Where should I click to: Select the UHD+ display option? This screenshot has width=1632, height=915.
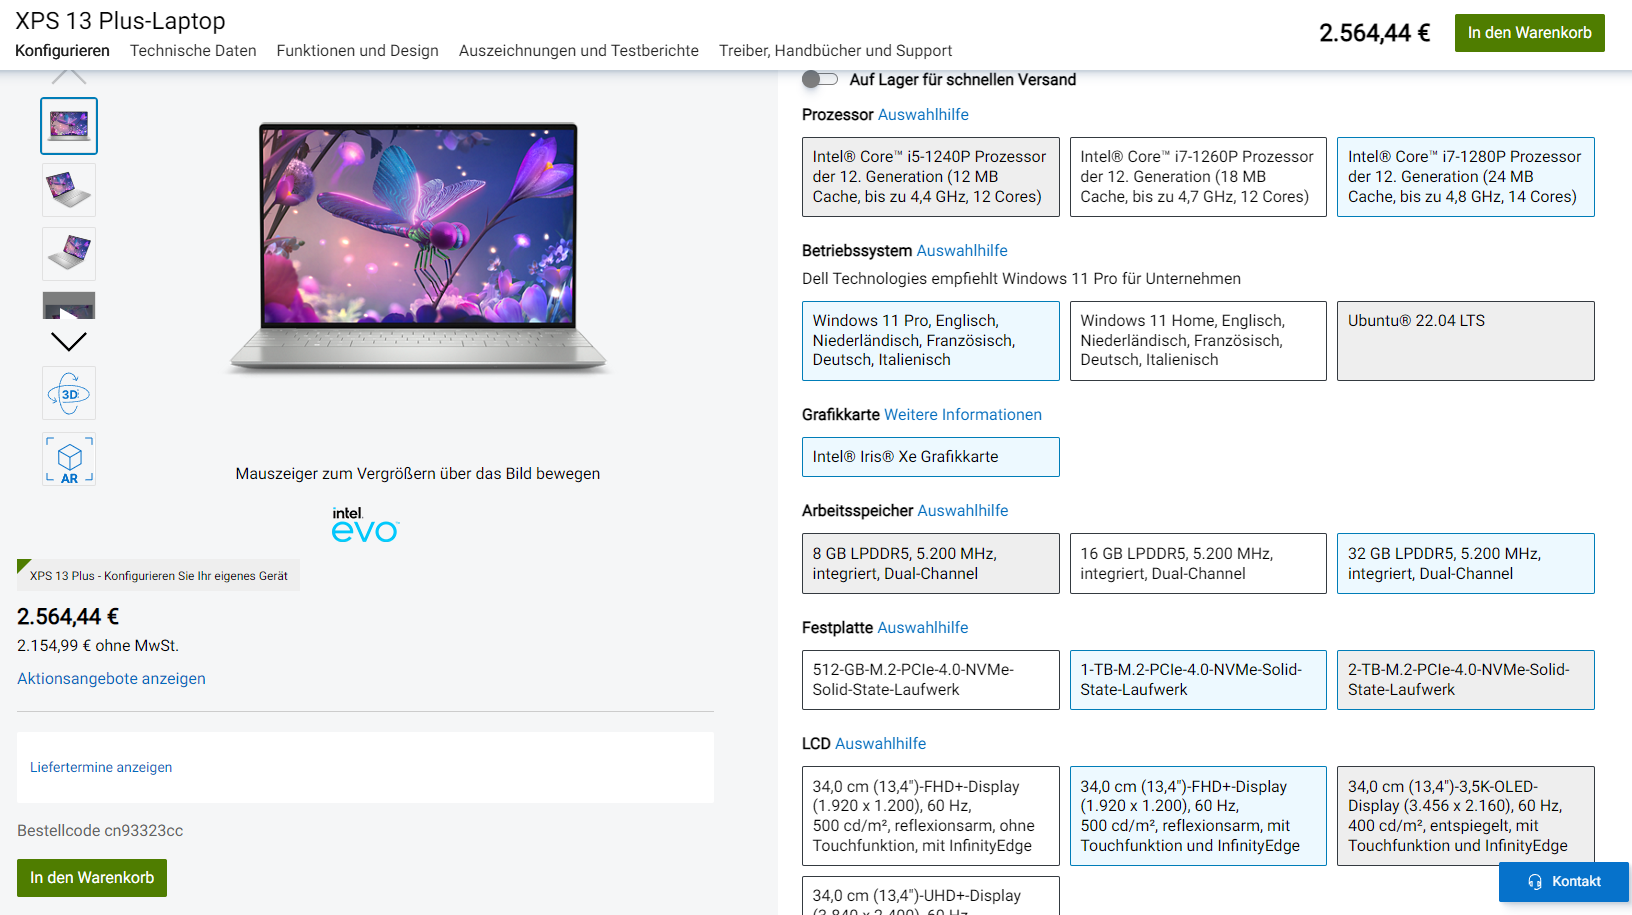(930, 896)
